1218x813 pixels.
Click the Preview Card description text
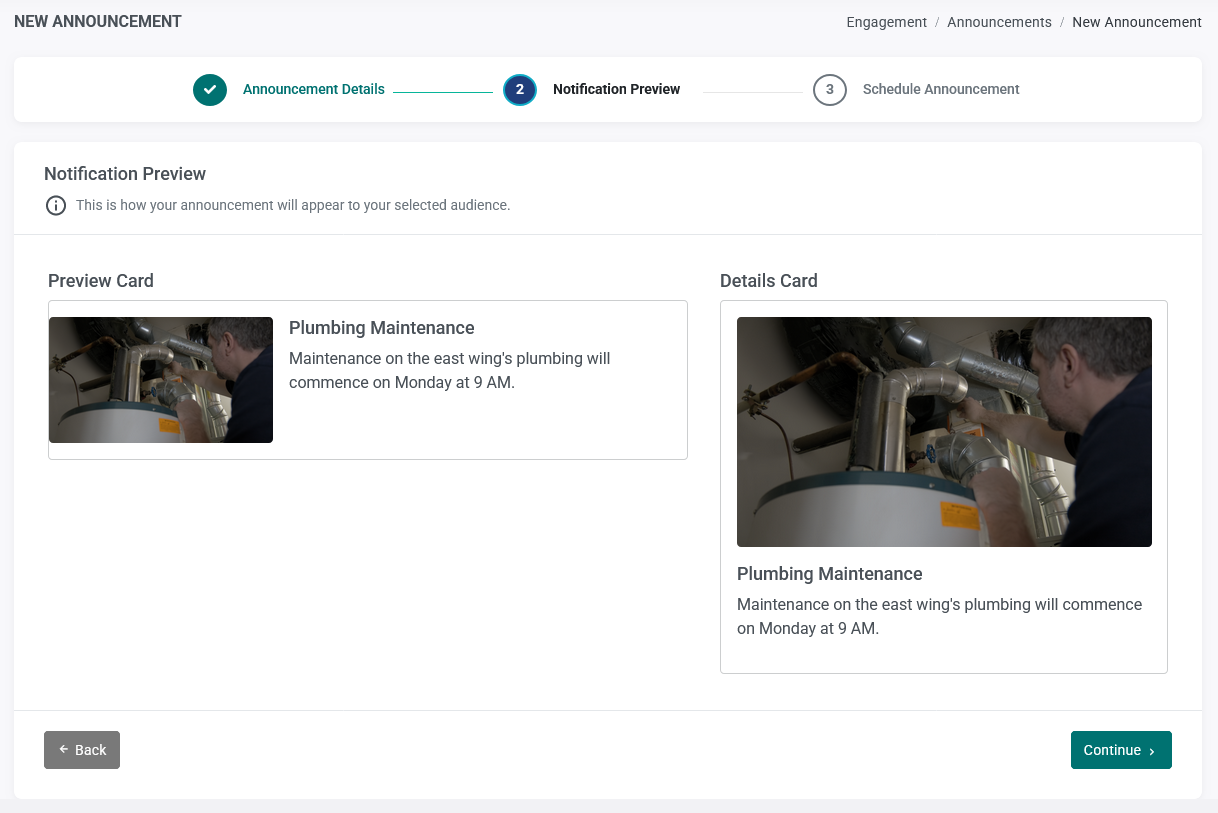point(450,370)
